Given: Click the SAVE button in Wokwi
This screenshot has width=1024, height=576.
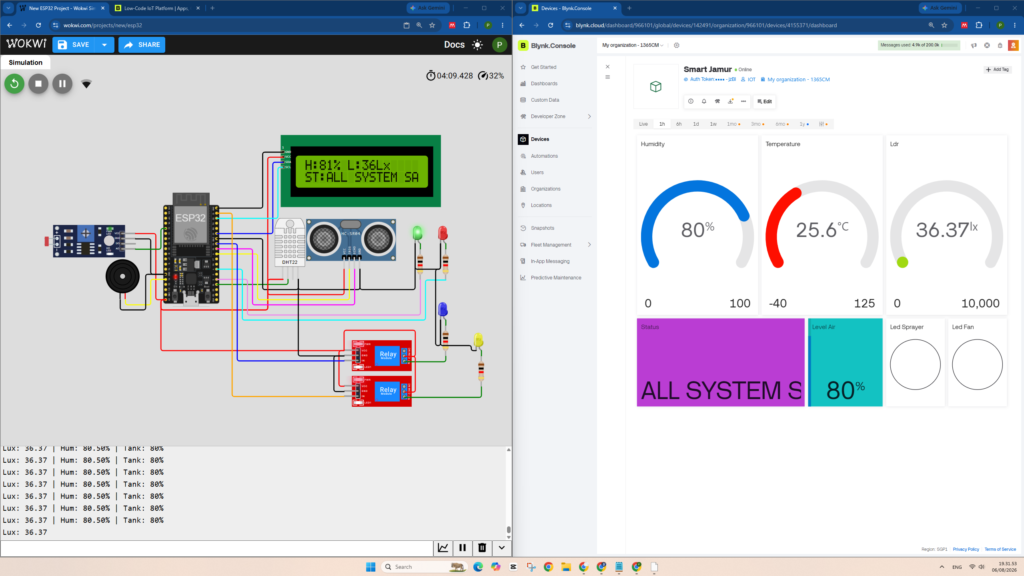Looking at the screenshot, I should 74,45.
